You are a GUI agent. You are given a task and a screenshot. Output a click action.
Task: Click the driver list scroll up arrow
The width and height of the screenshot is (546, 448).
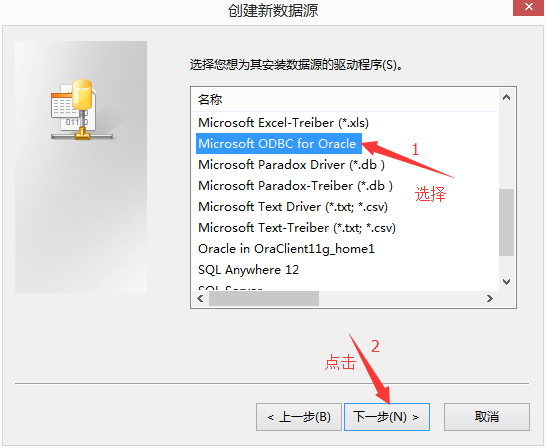(x=506, y=97)
